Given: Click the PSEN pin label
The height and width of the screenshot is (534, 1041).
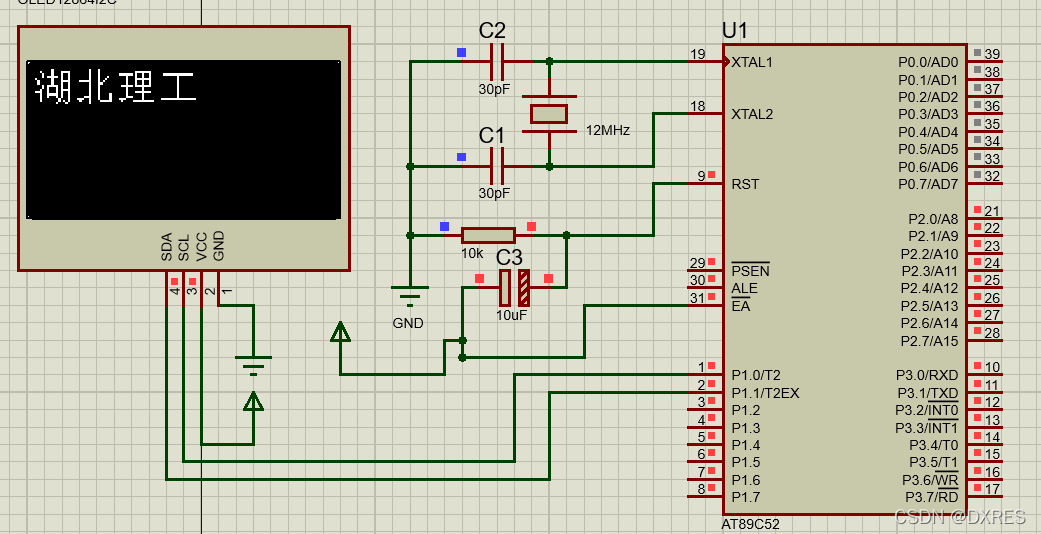Looking at the screenshot, I should 750,271.
